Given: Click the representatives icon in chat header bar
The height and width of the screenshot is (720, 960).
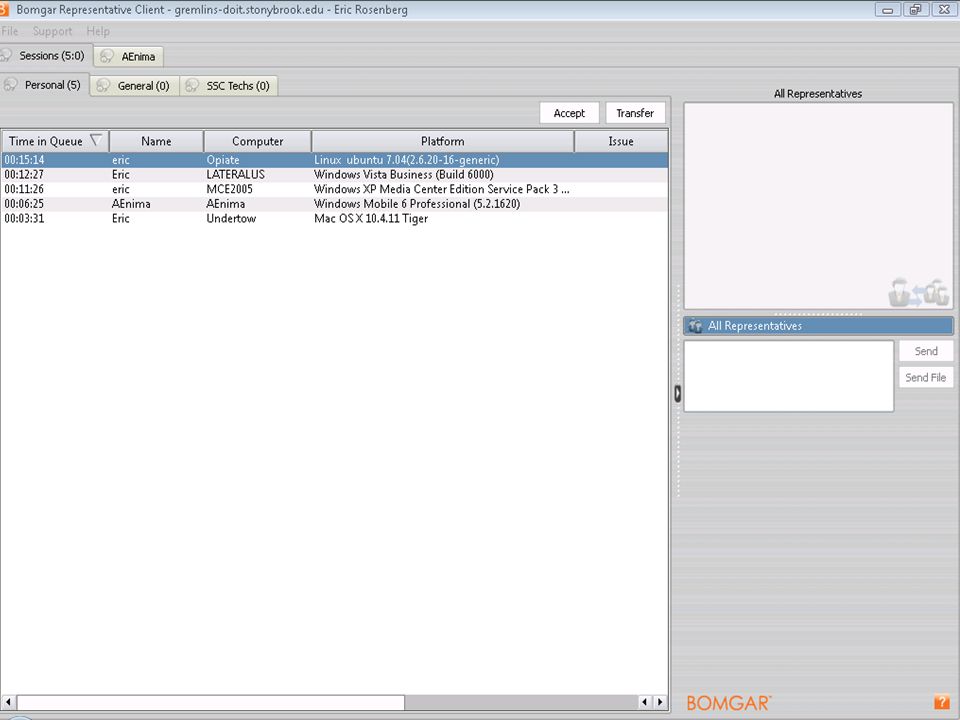Looking at the screenshot, I should point(695,326).
